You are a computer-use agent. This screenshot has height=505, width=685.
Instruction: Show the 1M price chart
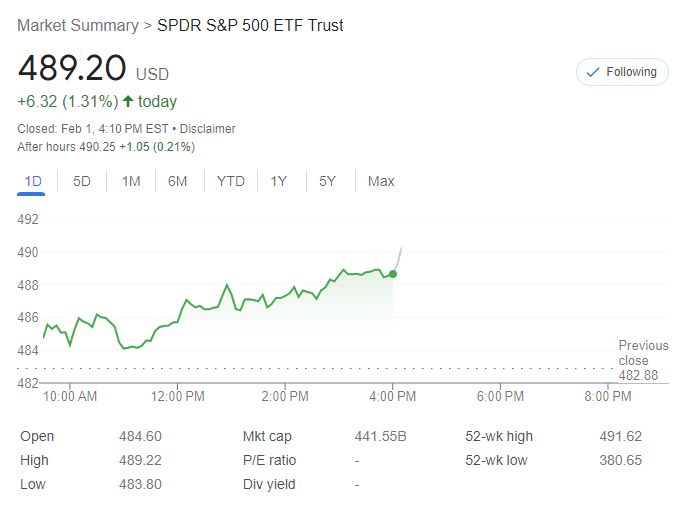click(x=131, y=181)
